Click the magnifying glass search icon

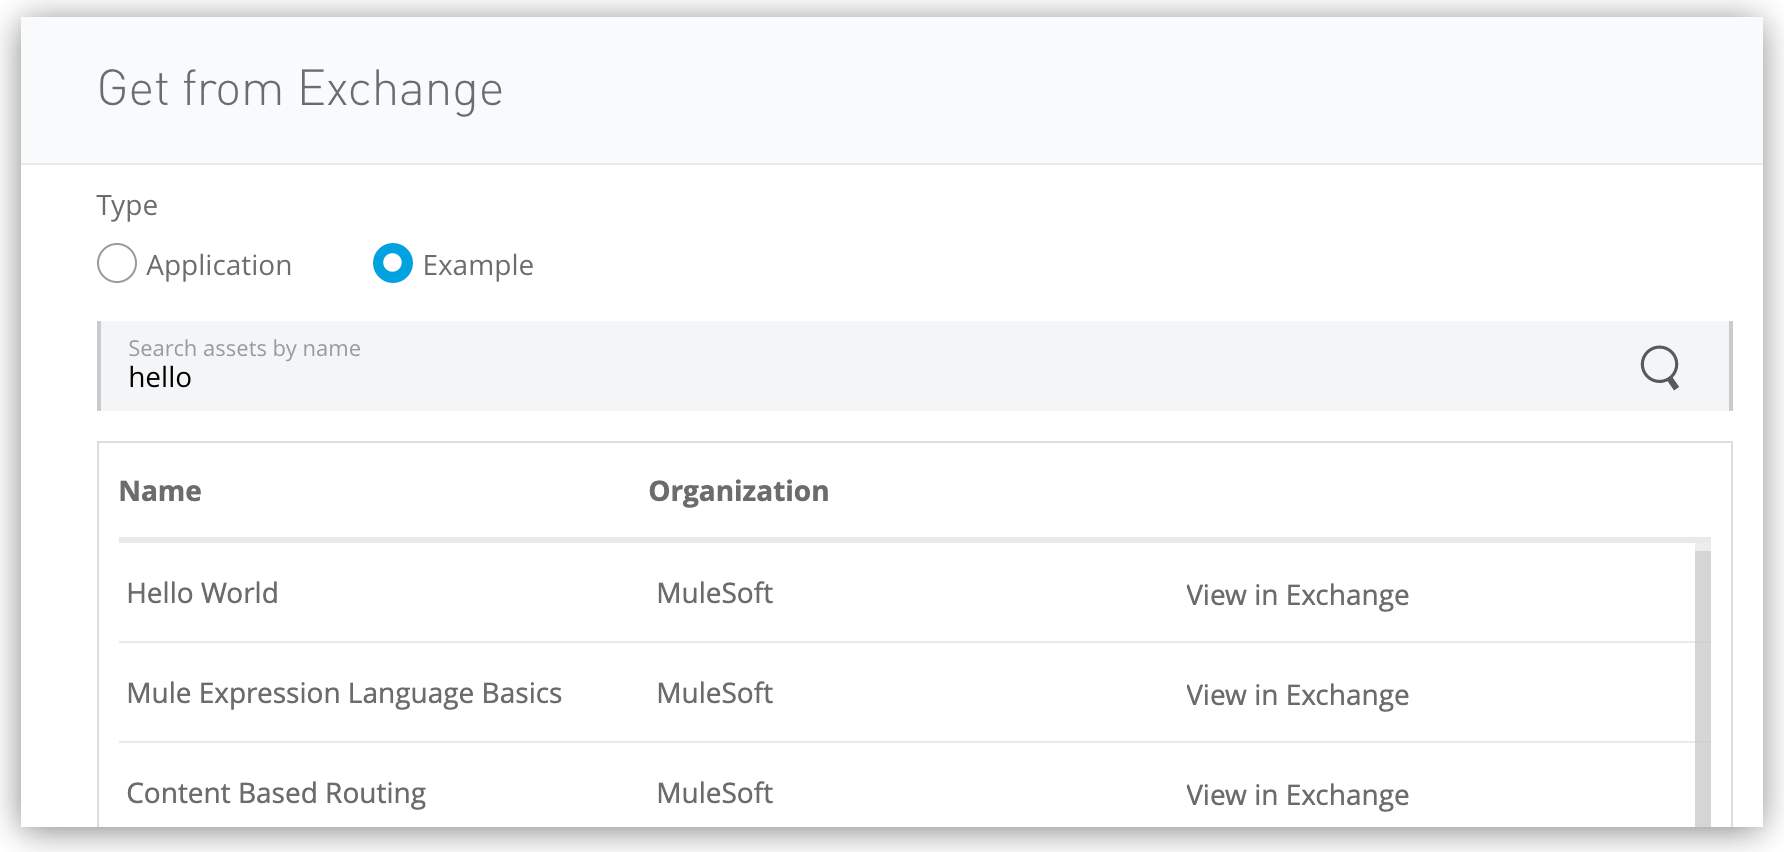(1659, 367)
